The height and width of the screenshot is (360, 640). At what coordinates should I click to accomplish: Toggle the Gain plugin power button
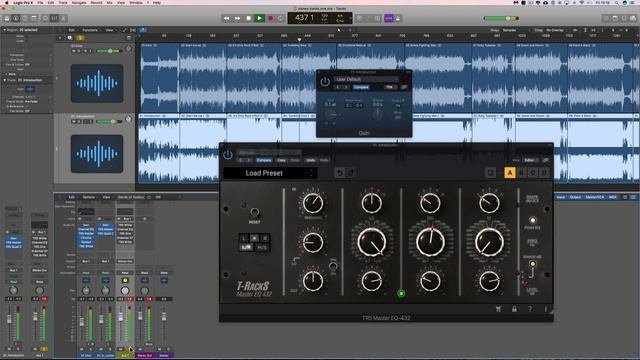[325, 82]
